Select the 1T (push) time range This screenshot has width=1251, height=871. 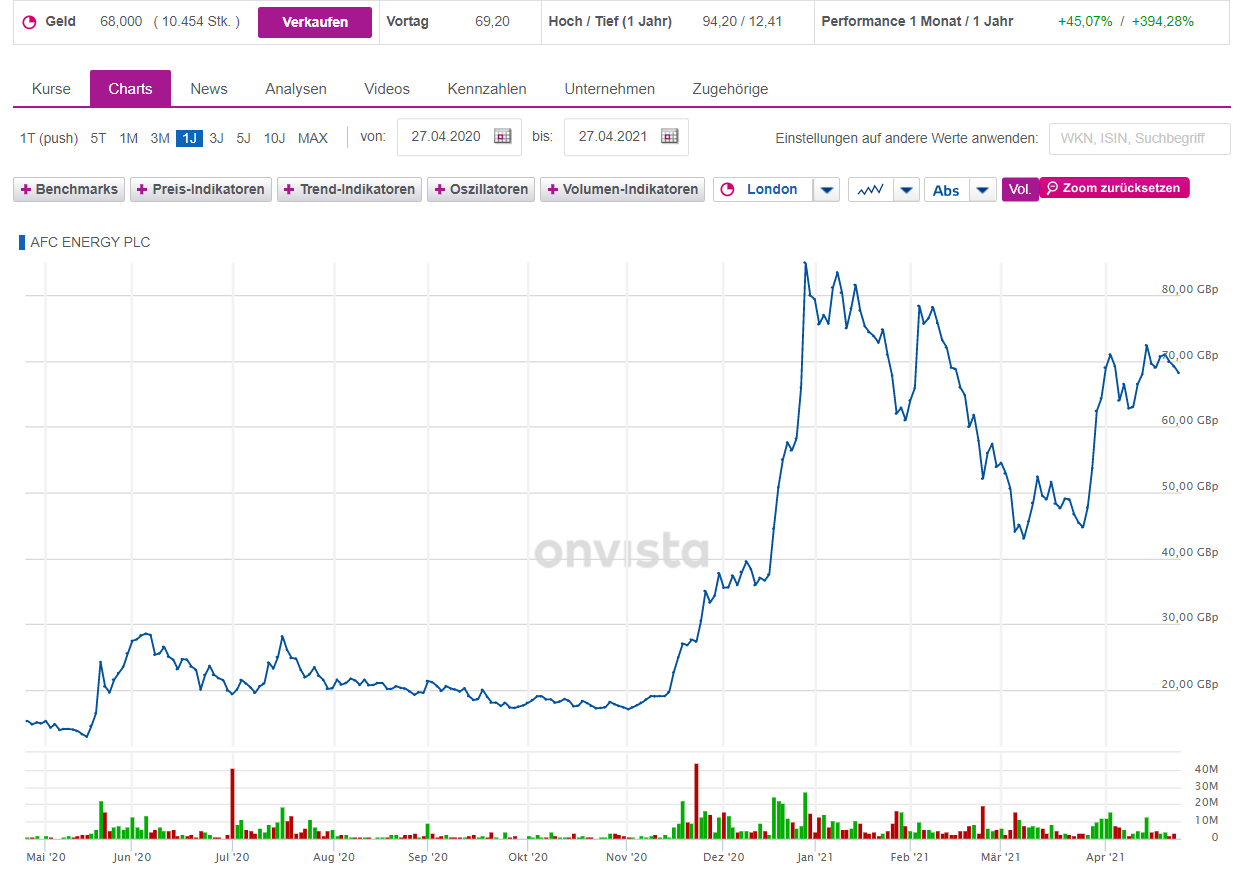click(49, 138)
